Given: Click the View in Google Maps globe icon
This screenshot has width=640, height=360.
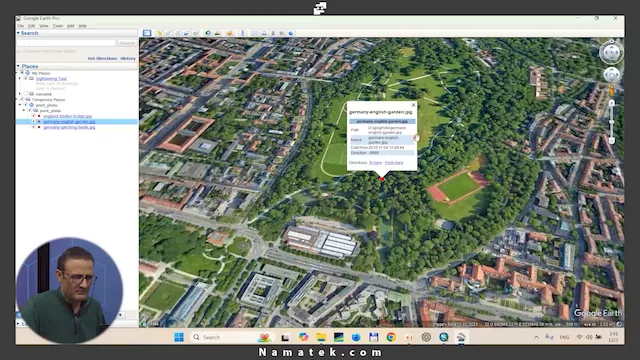Looking at the screenshot, I should [x=291, y=33].
